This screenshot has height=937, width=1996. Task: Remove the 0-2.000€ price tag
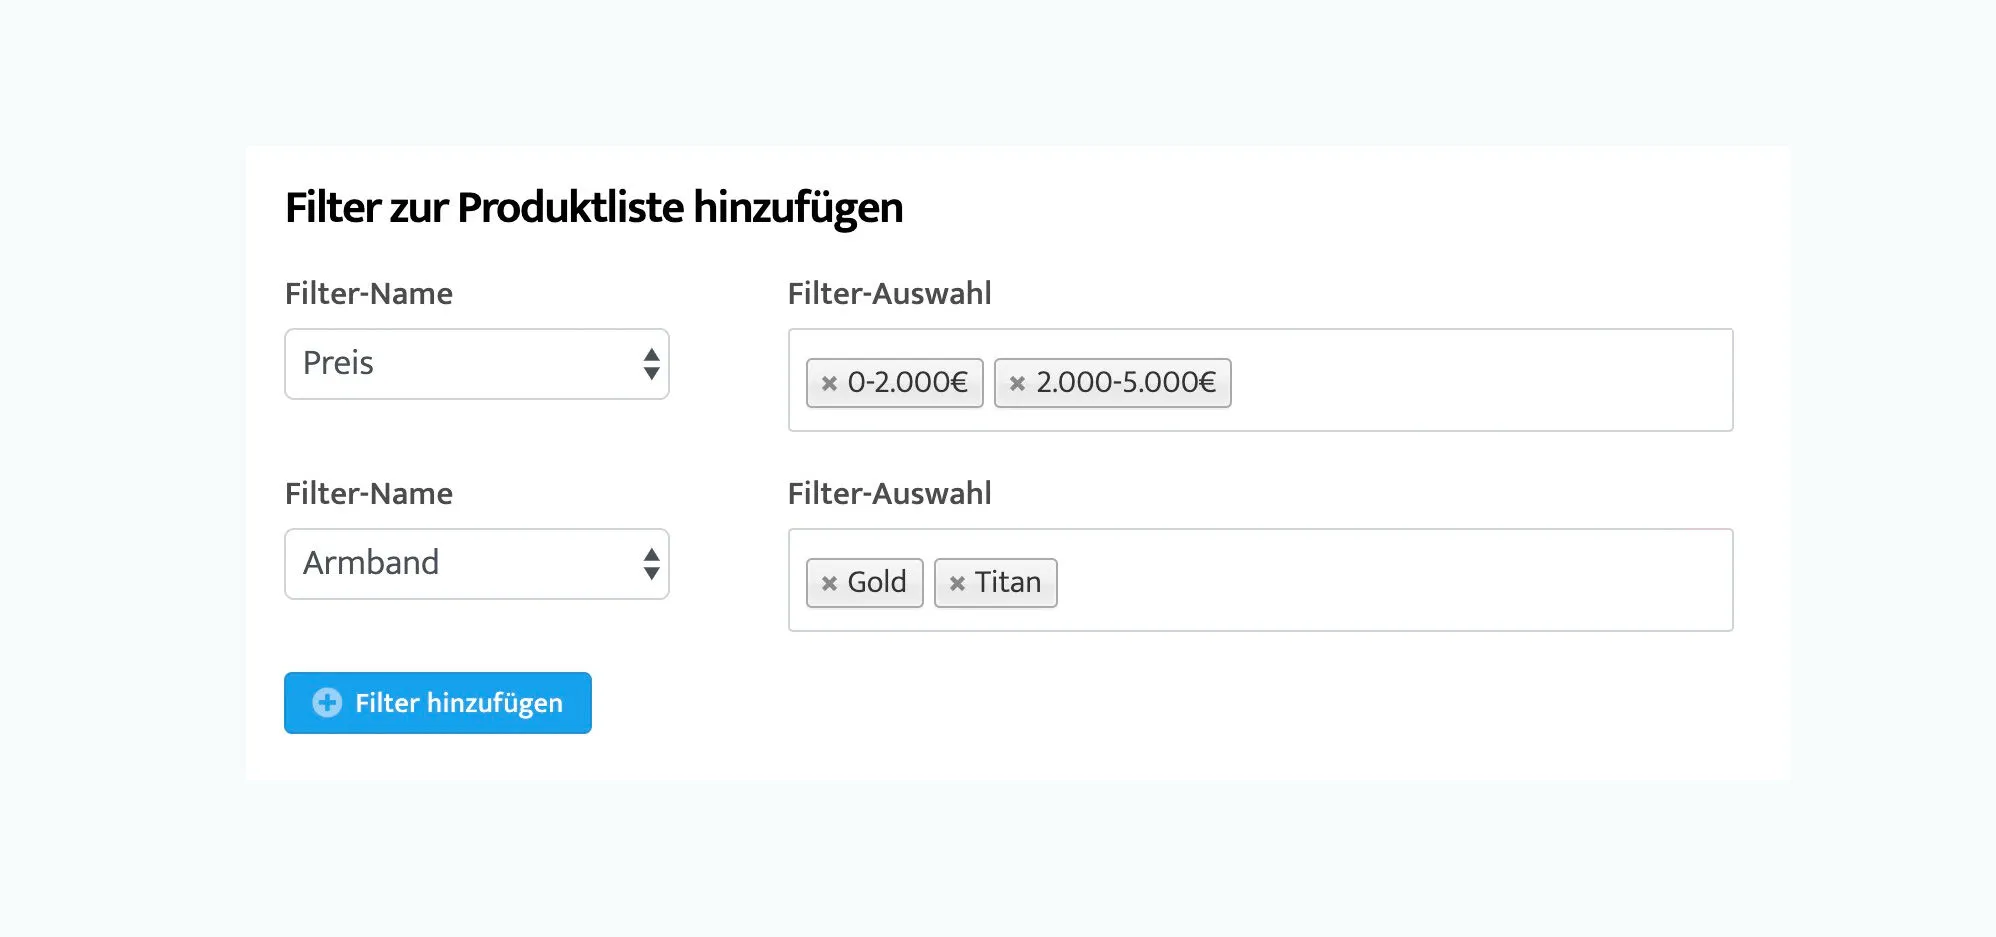pyautogui.click(x=829, y=383)
